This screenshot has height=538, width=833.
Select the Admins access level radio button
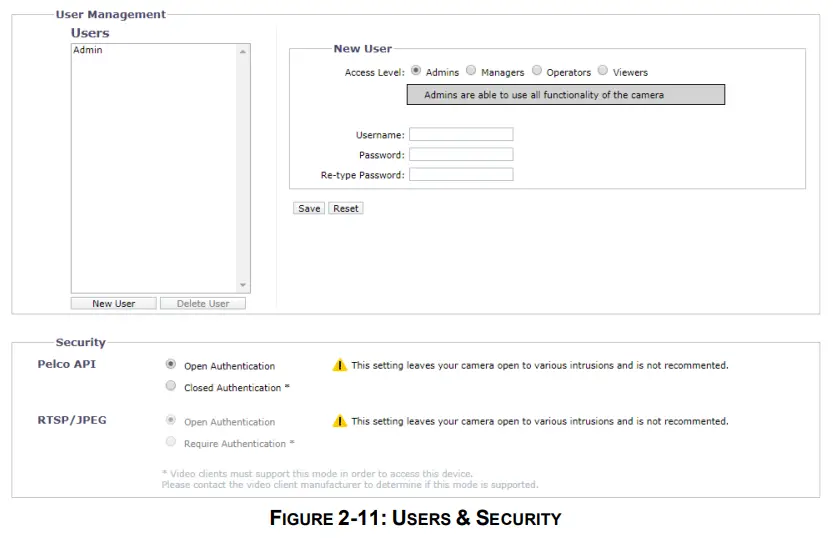tap(416, 70)
